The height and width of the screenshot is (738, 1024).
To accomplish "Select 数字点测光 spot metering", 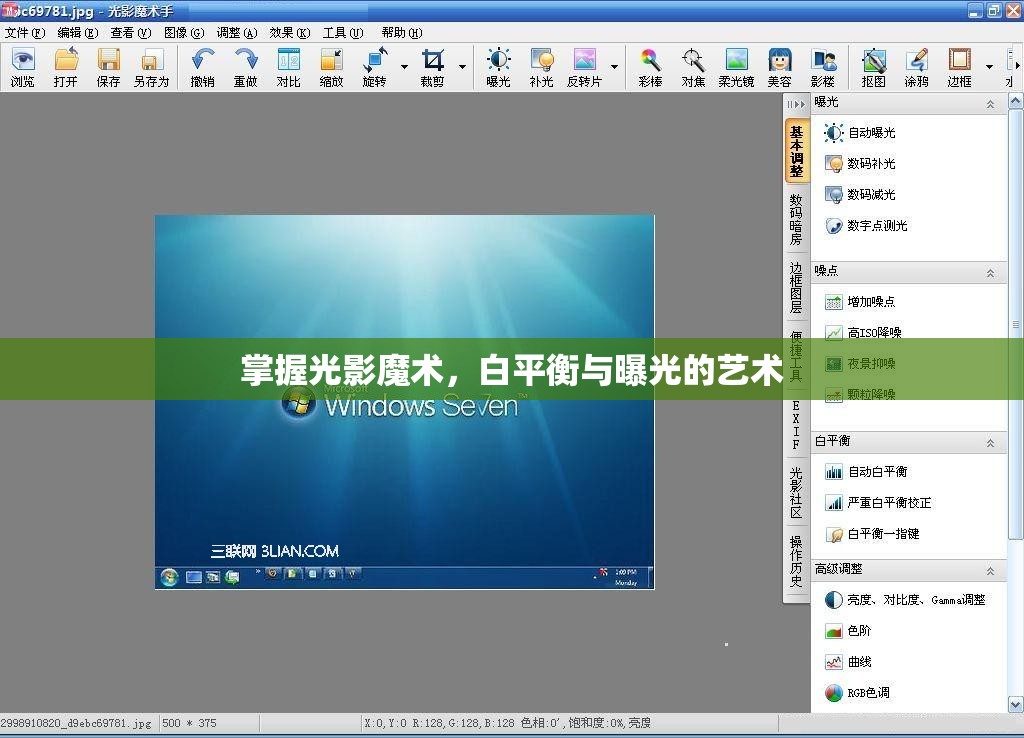I will coord(866,226).
